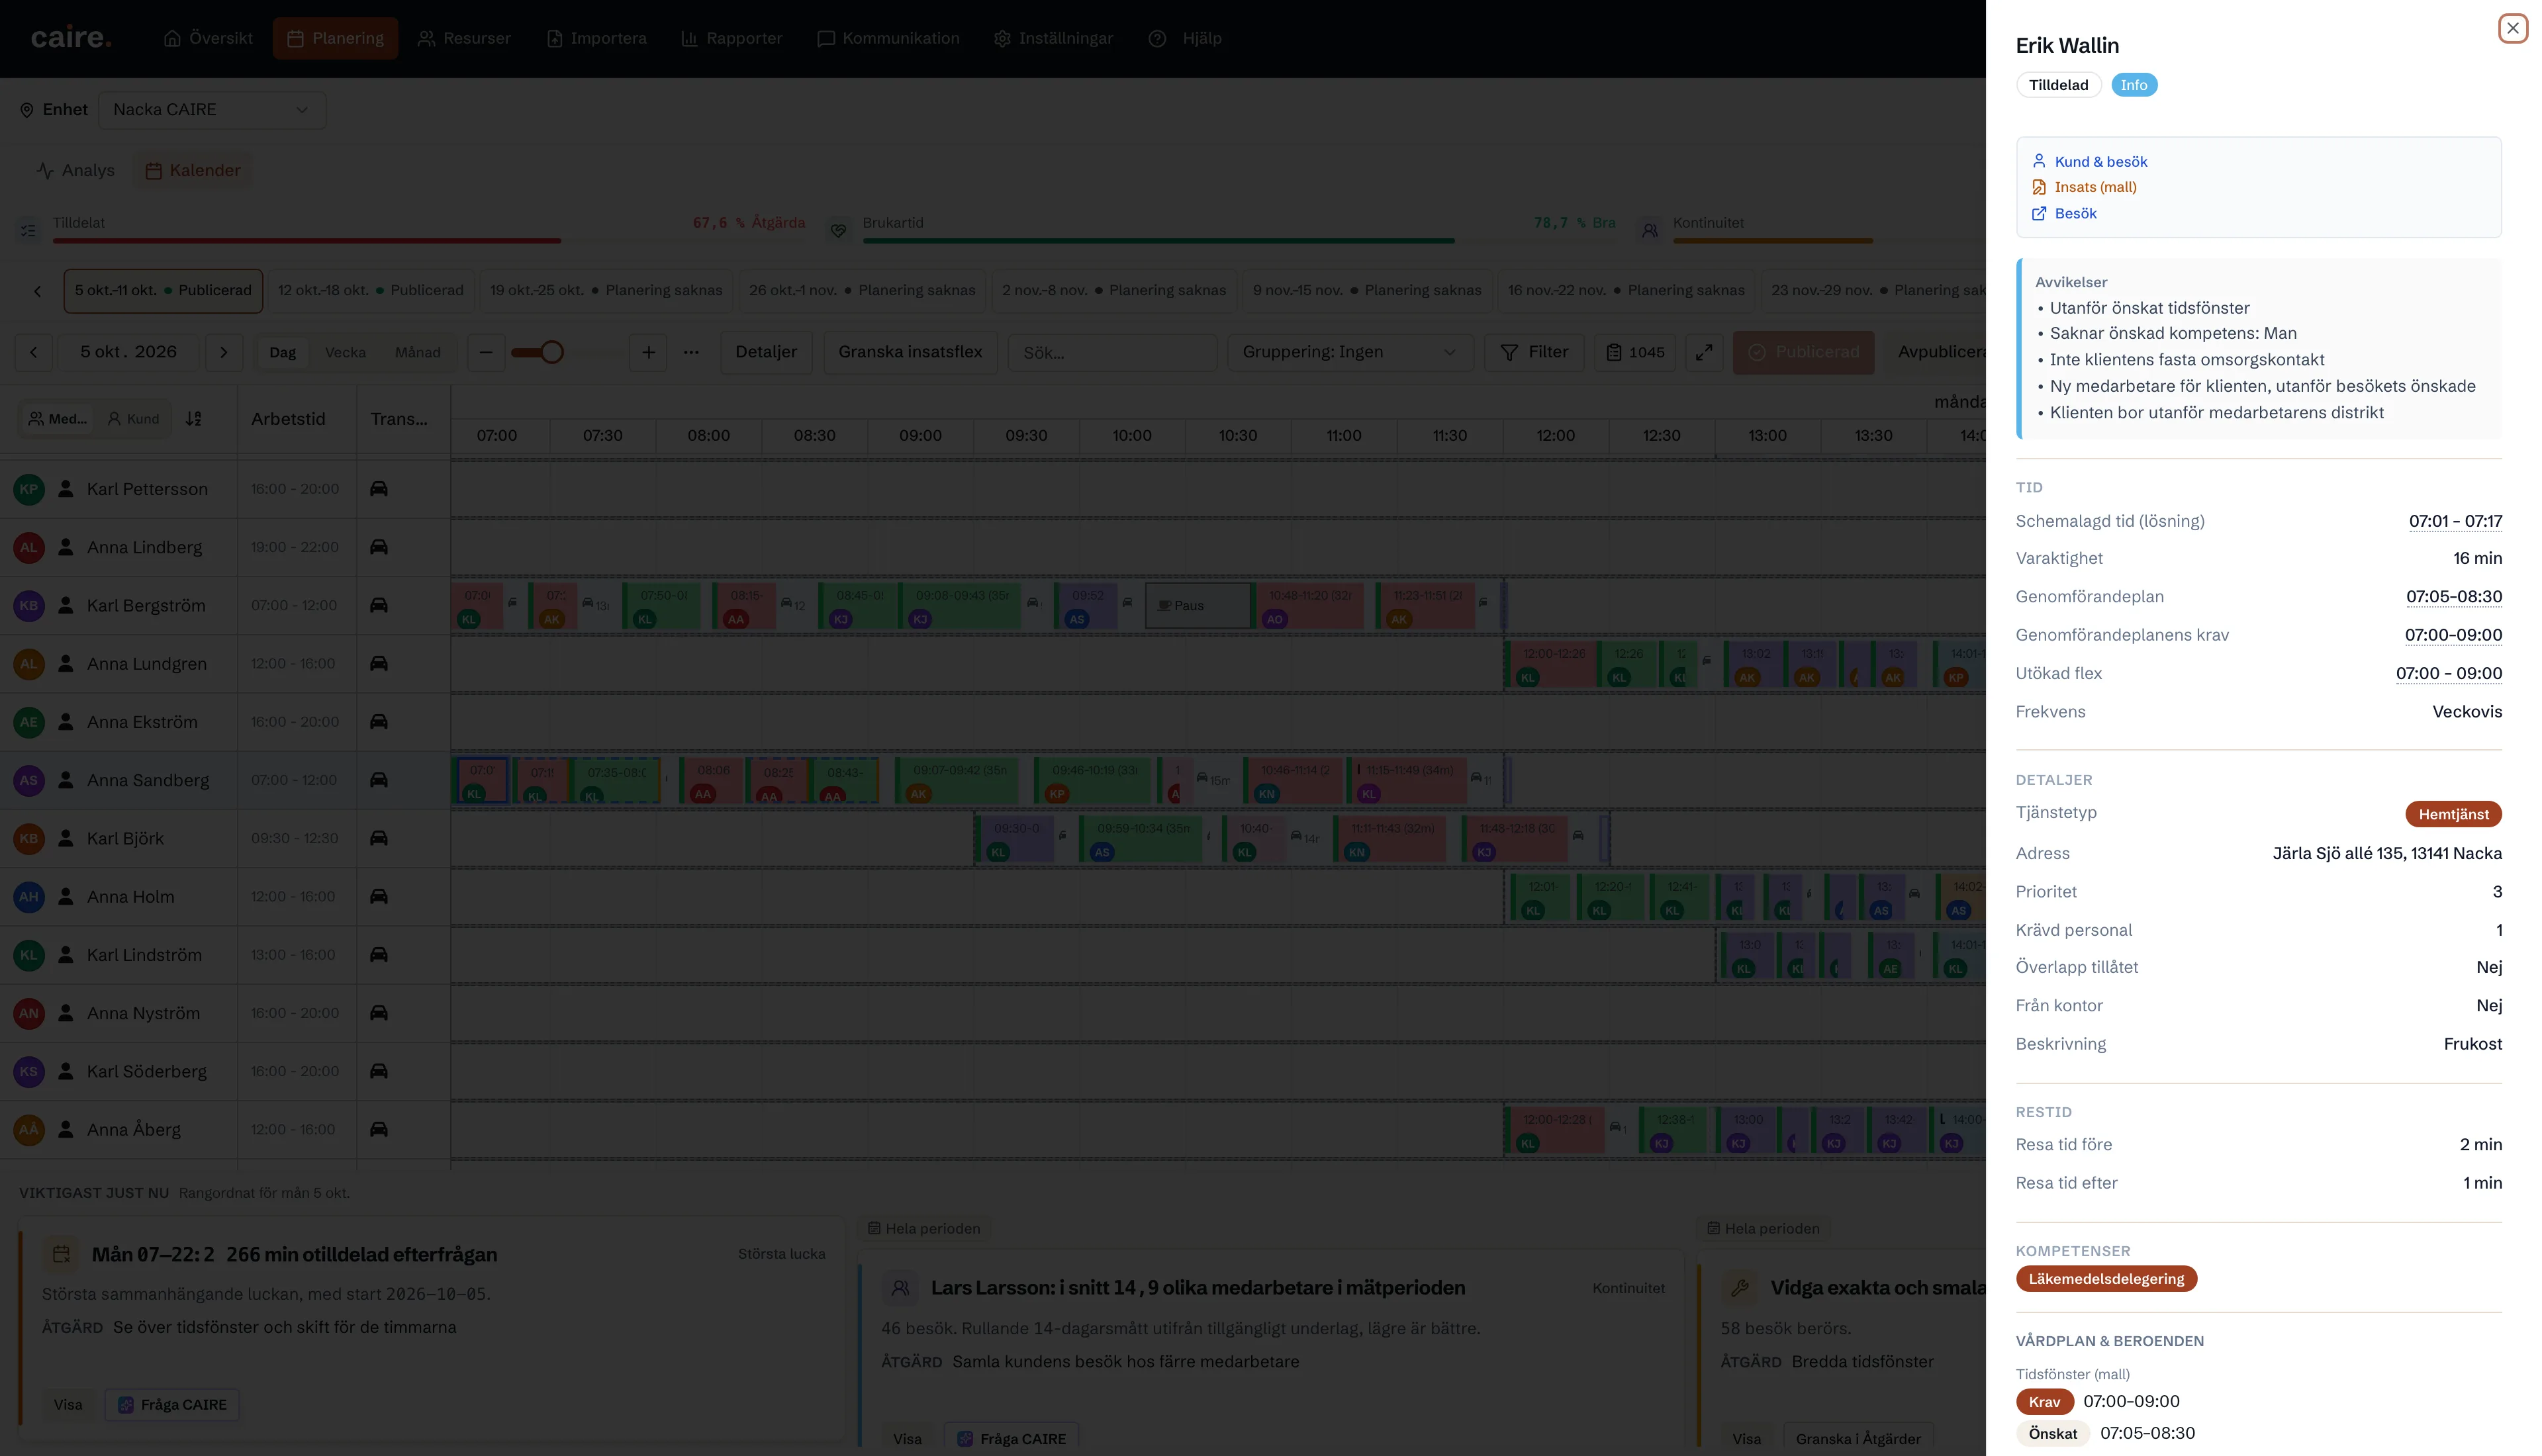
Task: Select the 12 okt.–18 okt. Publicerad week
Action: [x=370, y=290]
